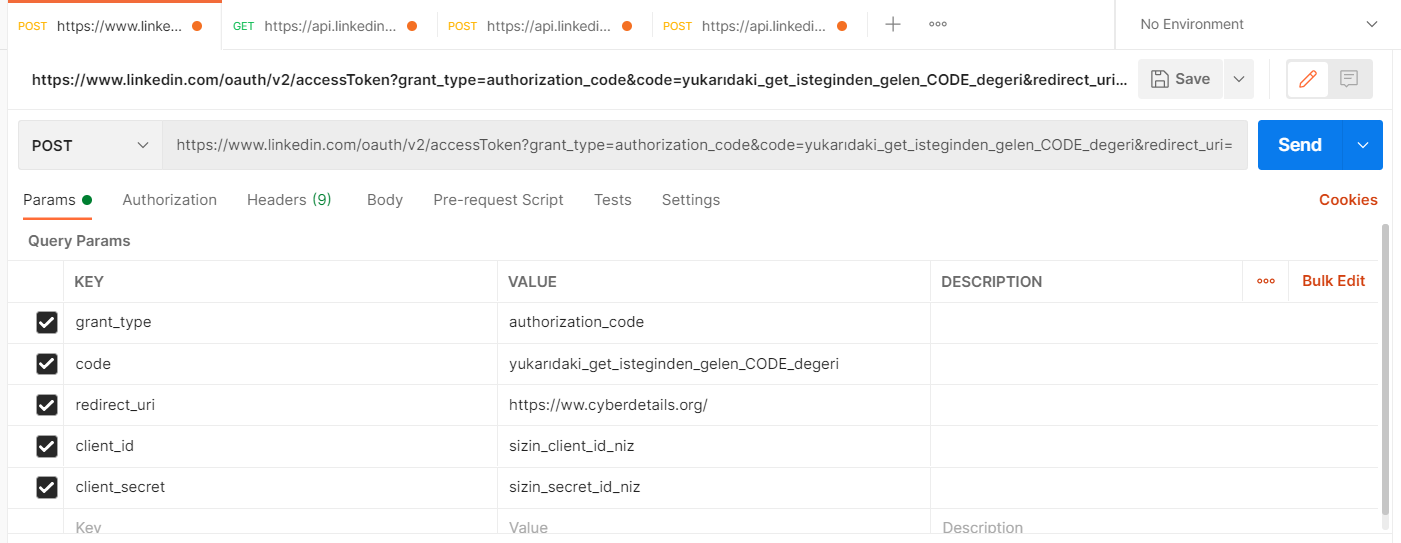This screenshot has width=1401, height=543.
Task: Click the client_id key cell
Action: tap(280, 446)
